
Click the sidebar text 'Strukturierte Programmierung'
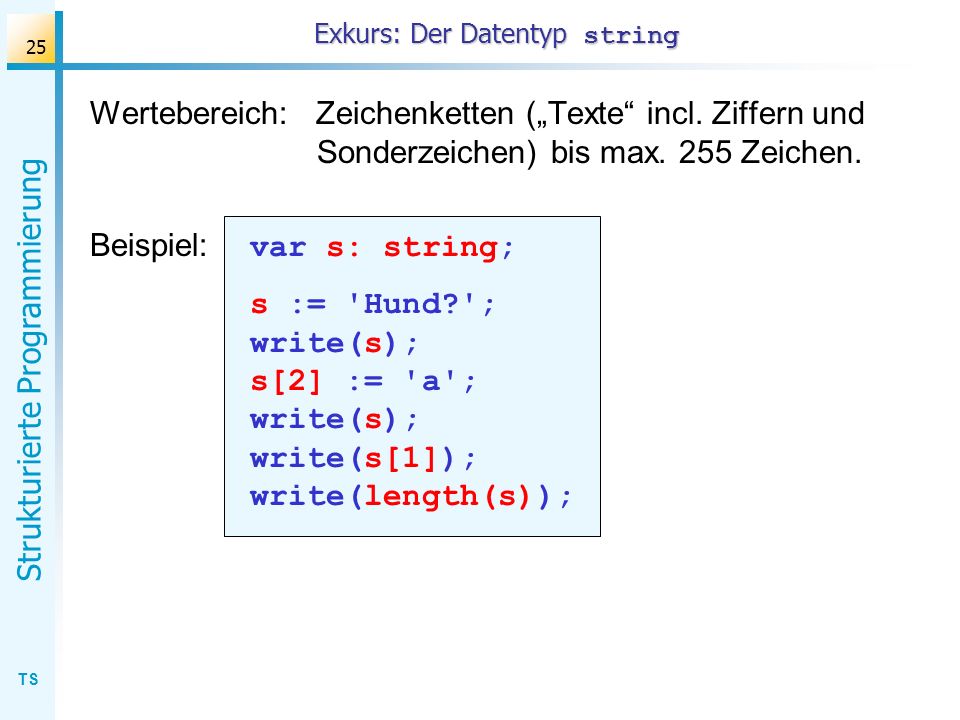pos(30,370)
